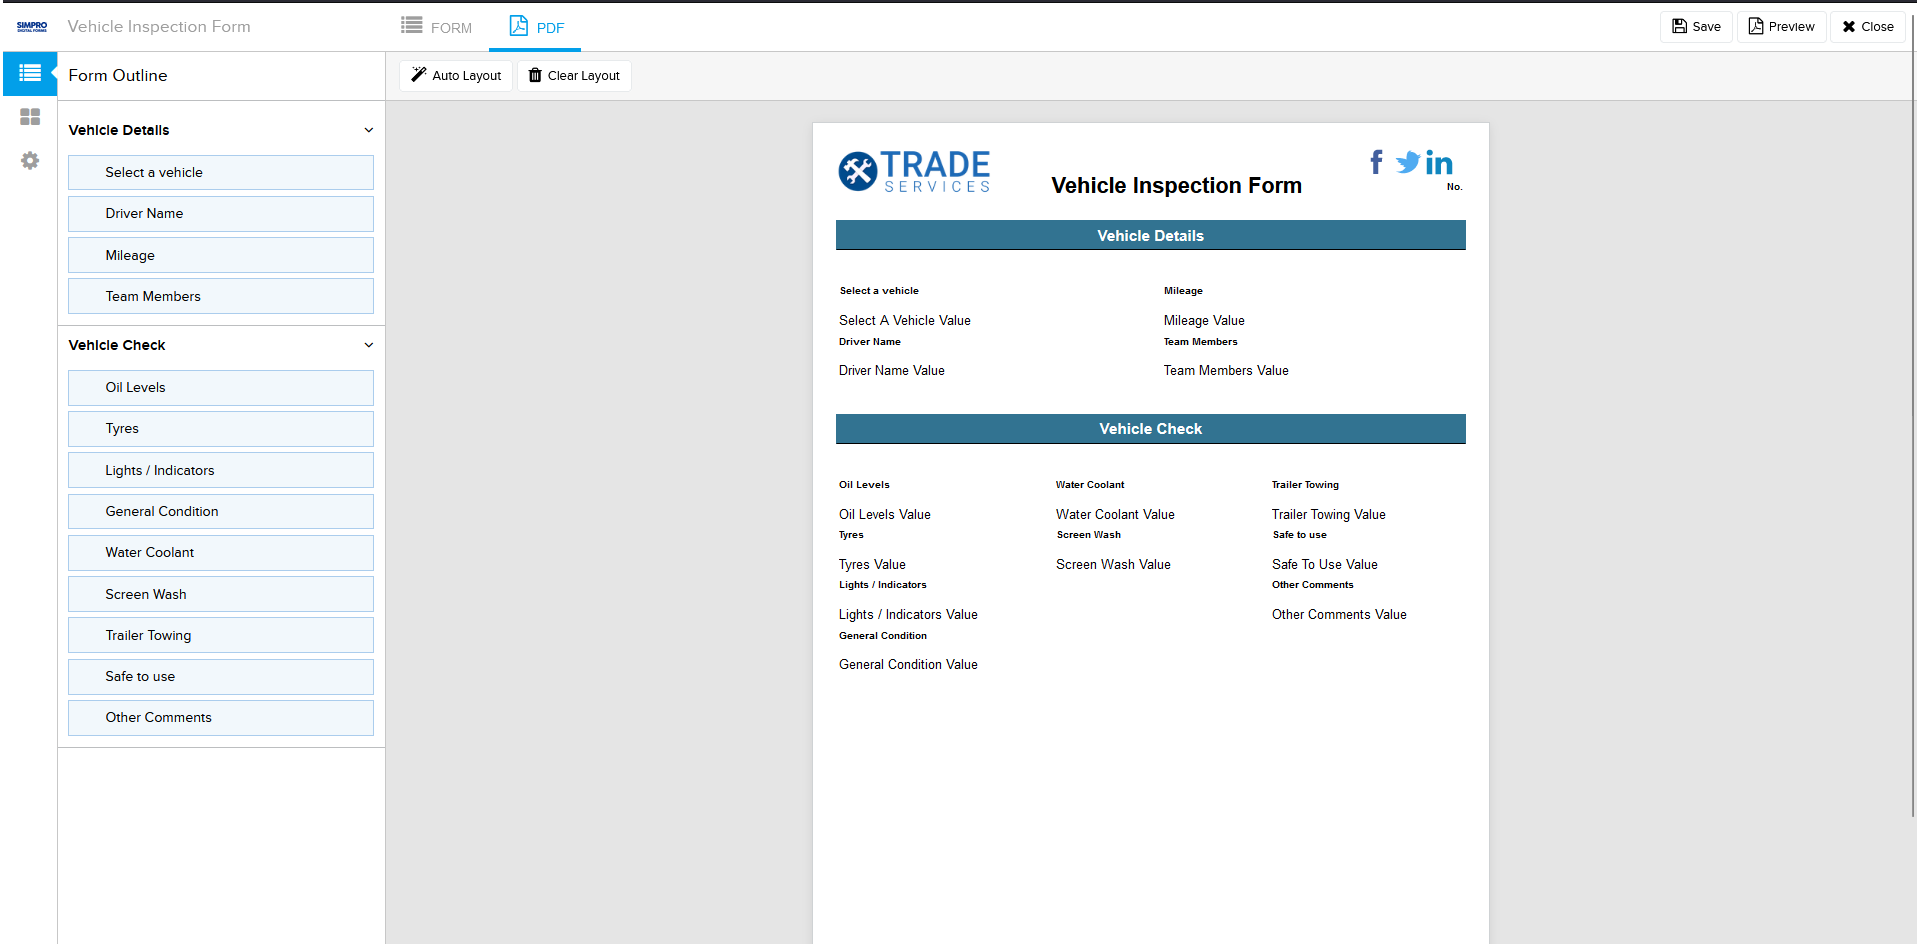The width and height of the screenshot is (1918, 947).
Task: Click the Trade Services logo on the PDF
Action: (x=914, y=171)
